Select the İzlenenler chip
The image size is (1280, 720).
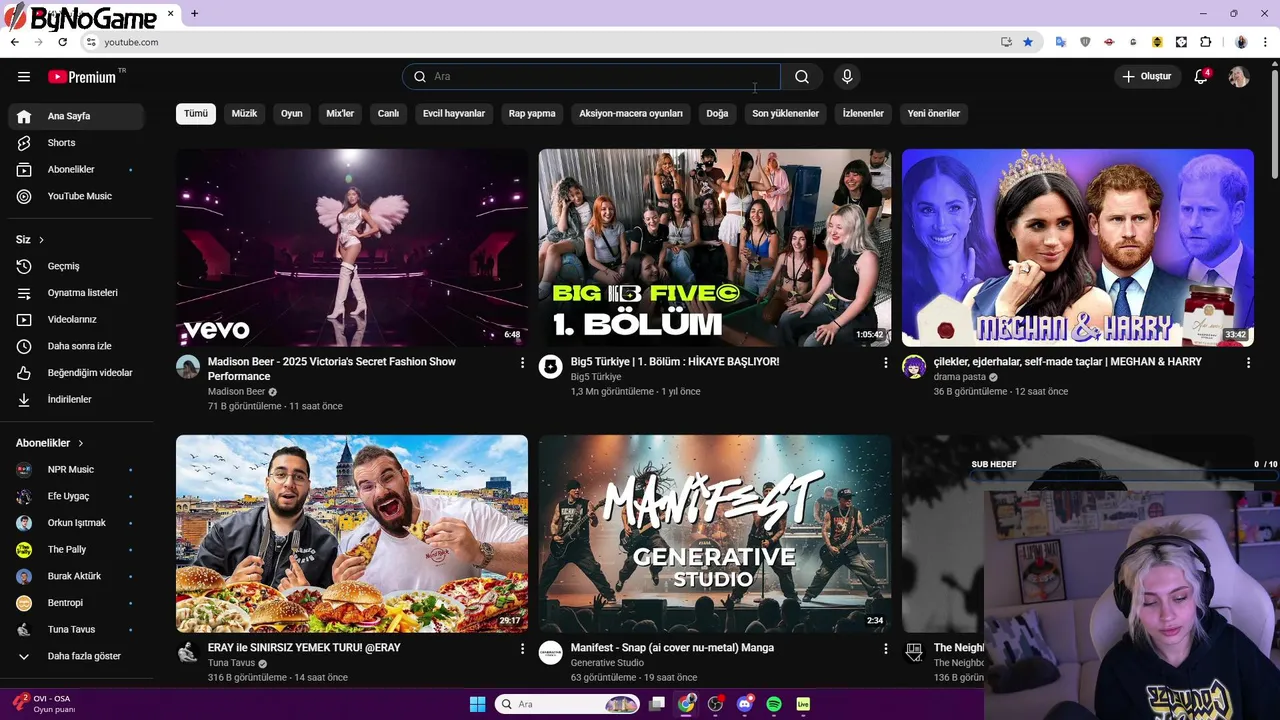coord(863,114)
